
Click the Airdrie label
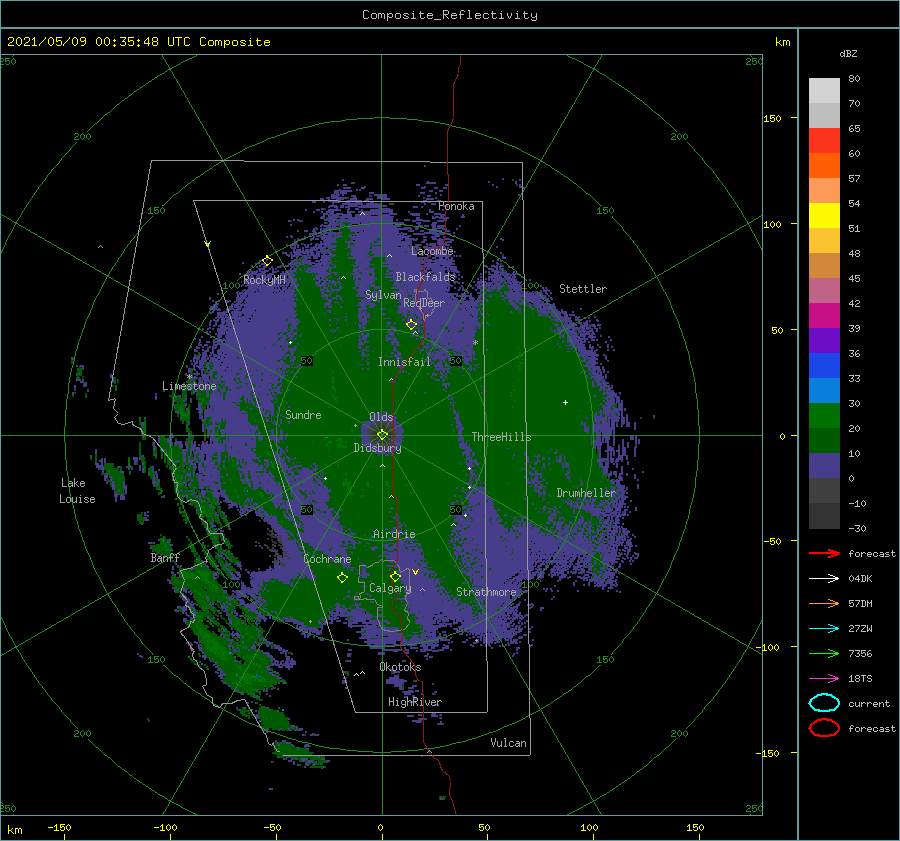[394, 534]
